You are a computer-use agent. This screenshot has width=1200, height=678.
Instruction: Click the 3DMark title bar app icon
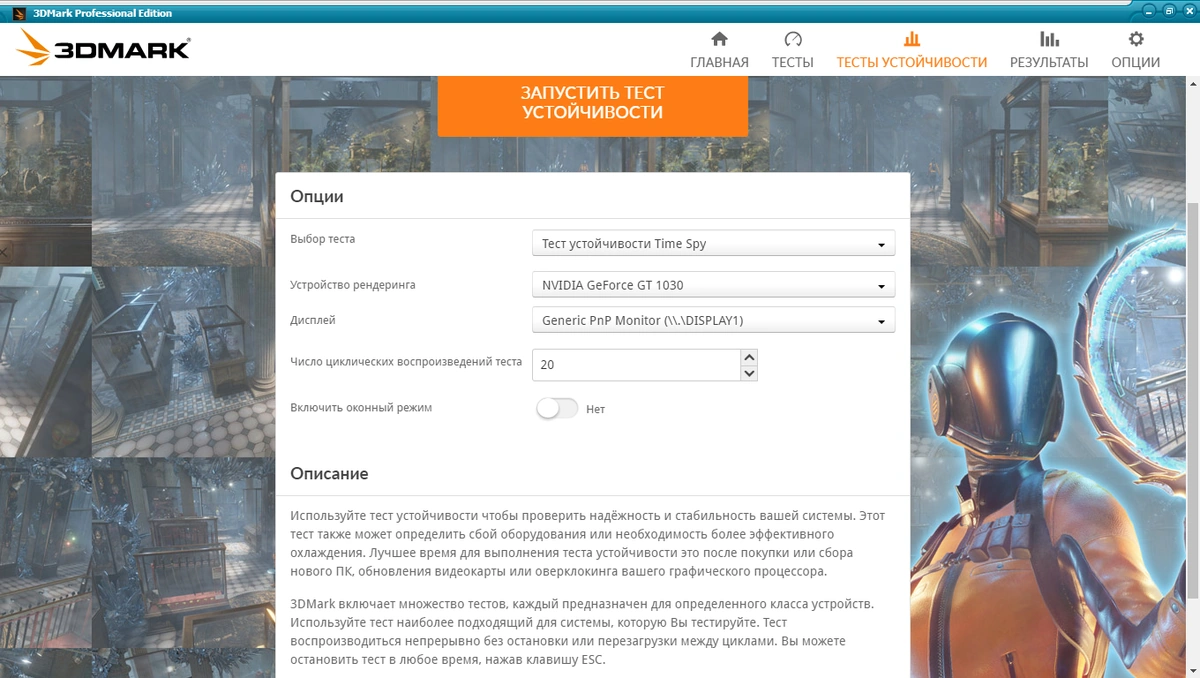click(x=18, y=13)
